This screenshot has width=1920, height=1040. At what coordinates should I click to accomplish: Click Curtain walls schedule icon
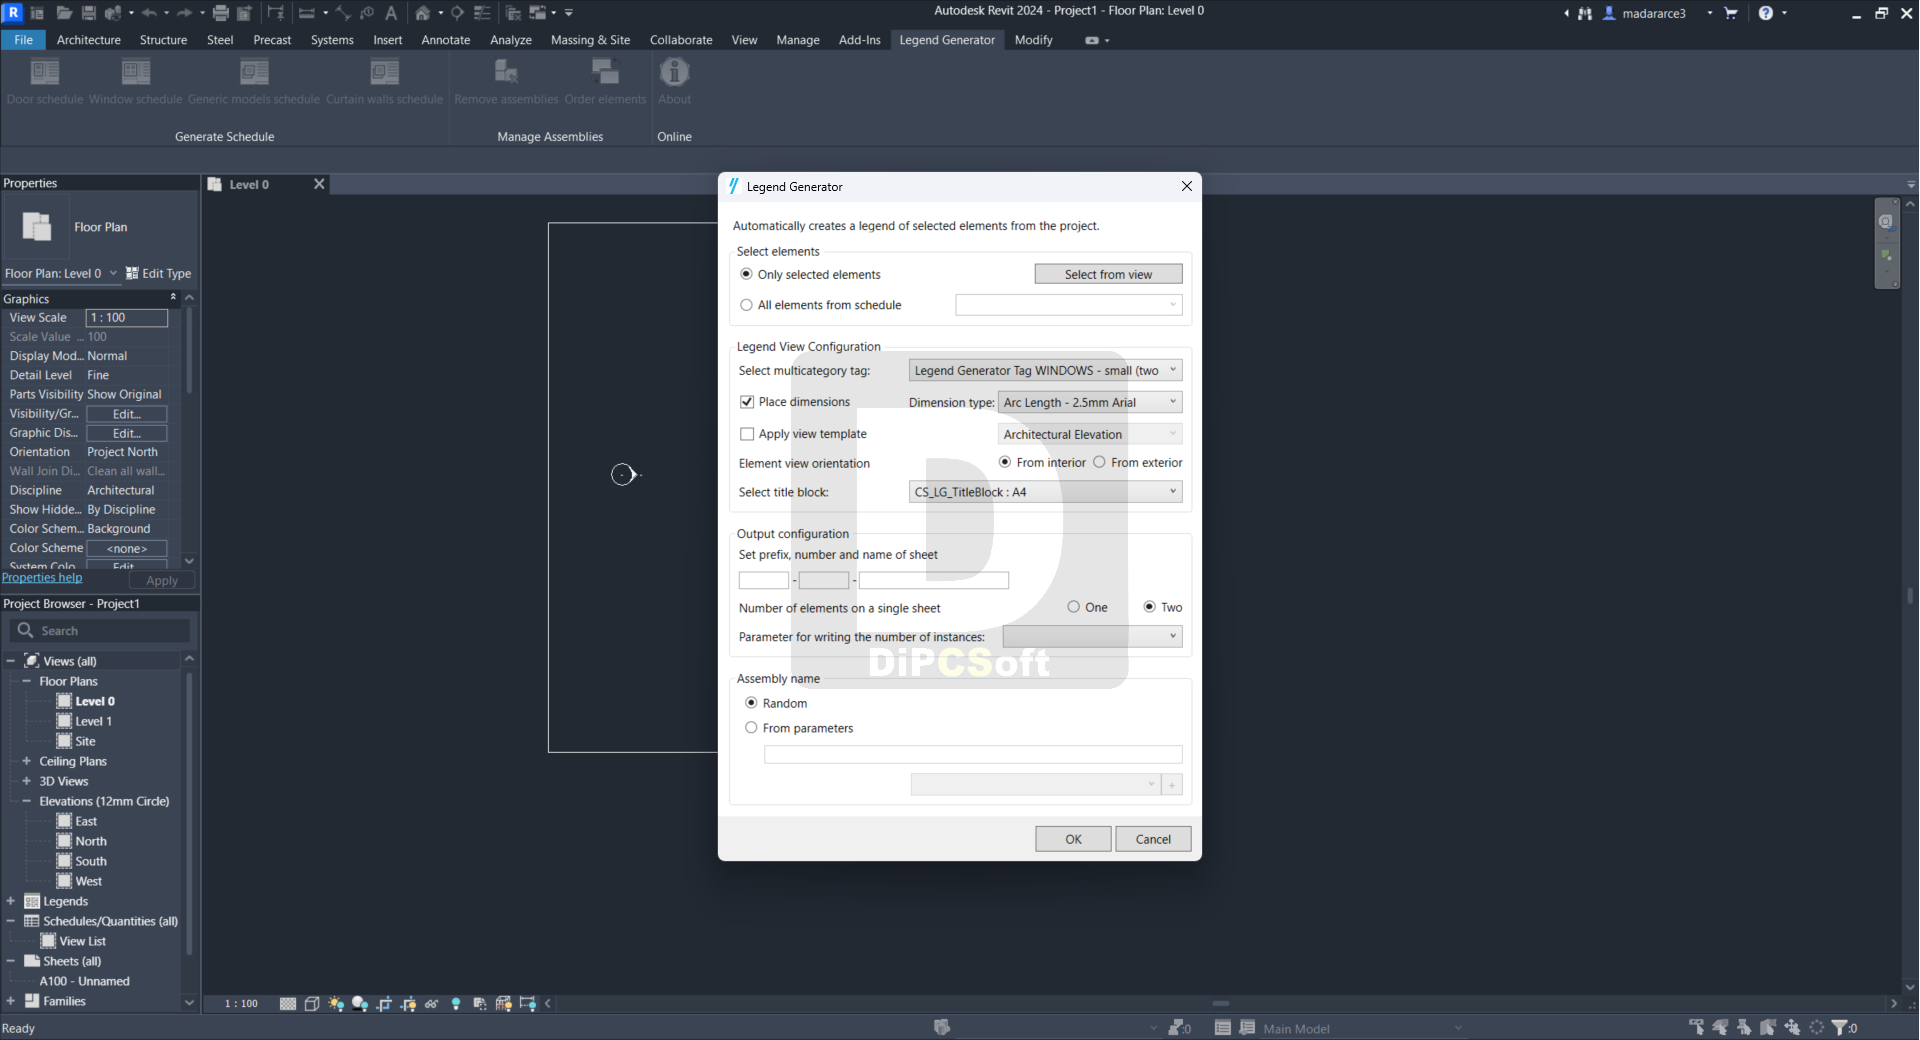385,72
